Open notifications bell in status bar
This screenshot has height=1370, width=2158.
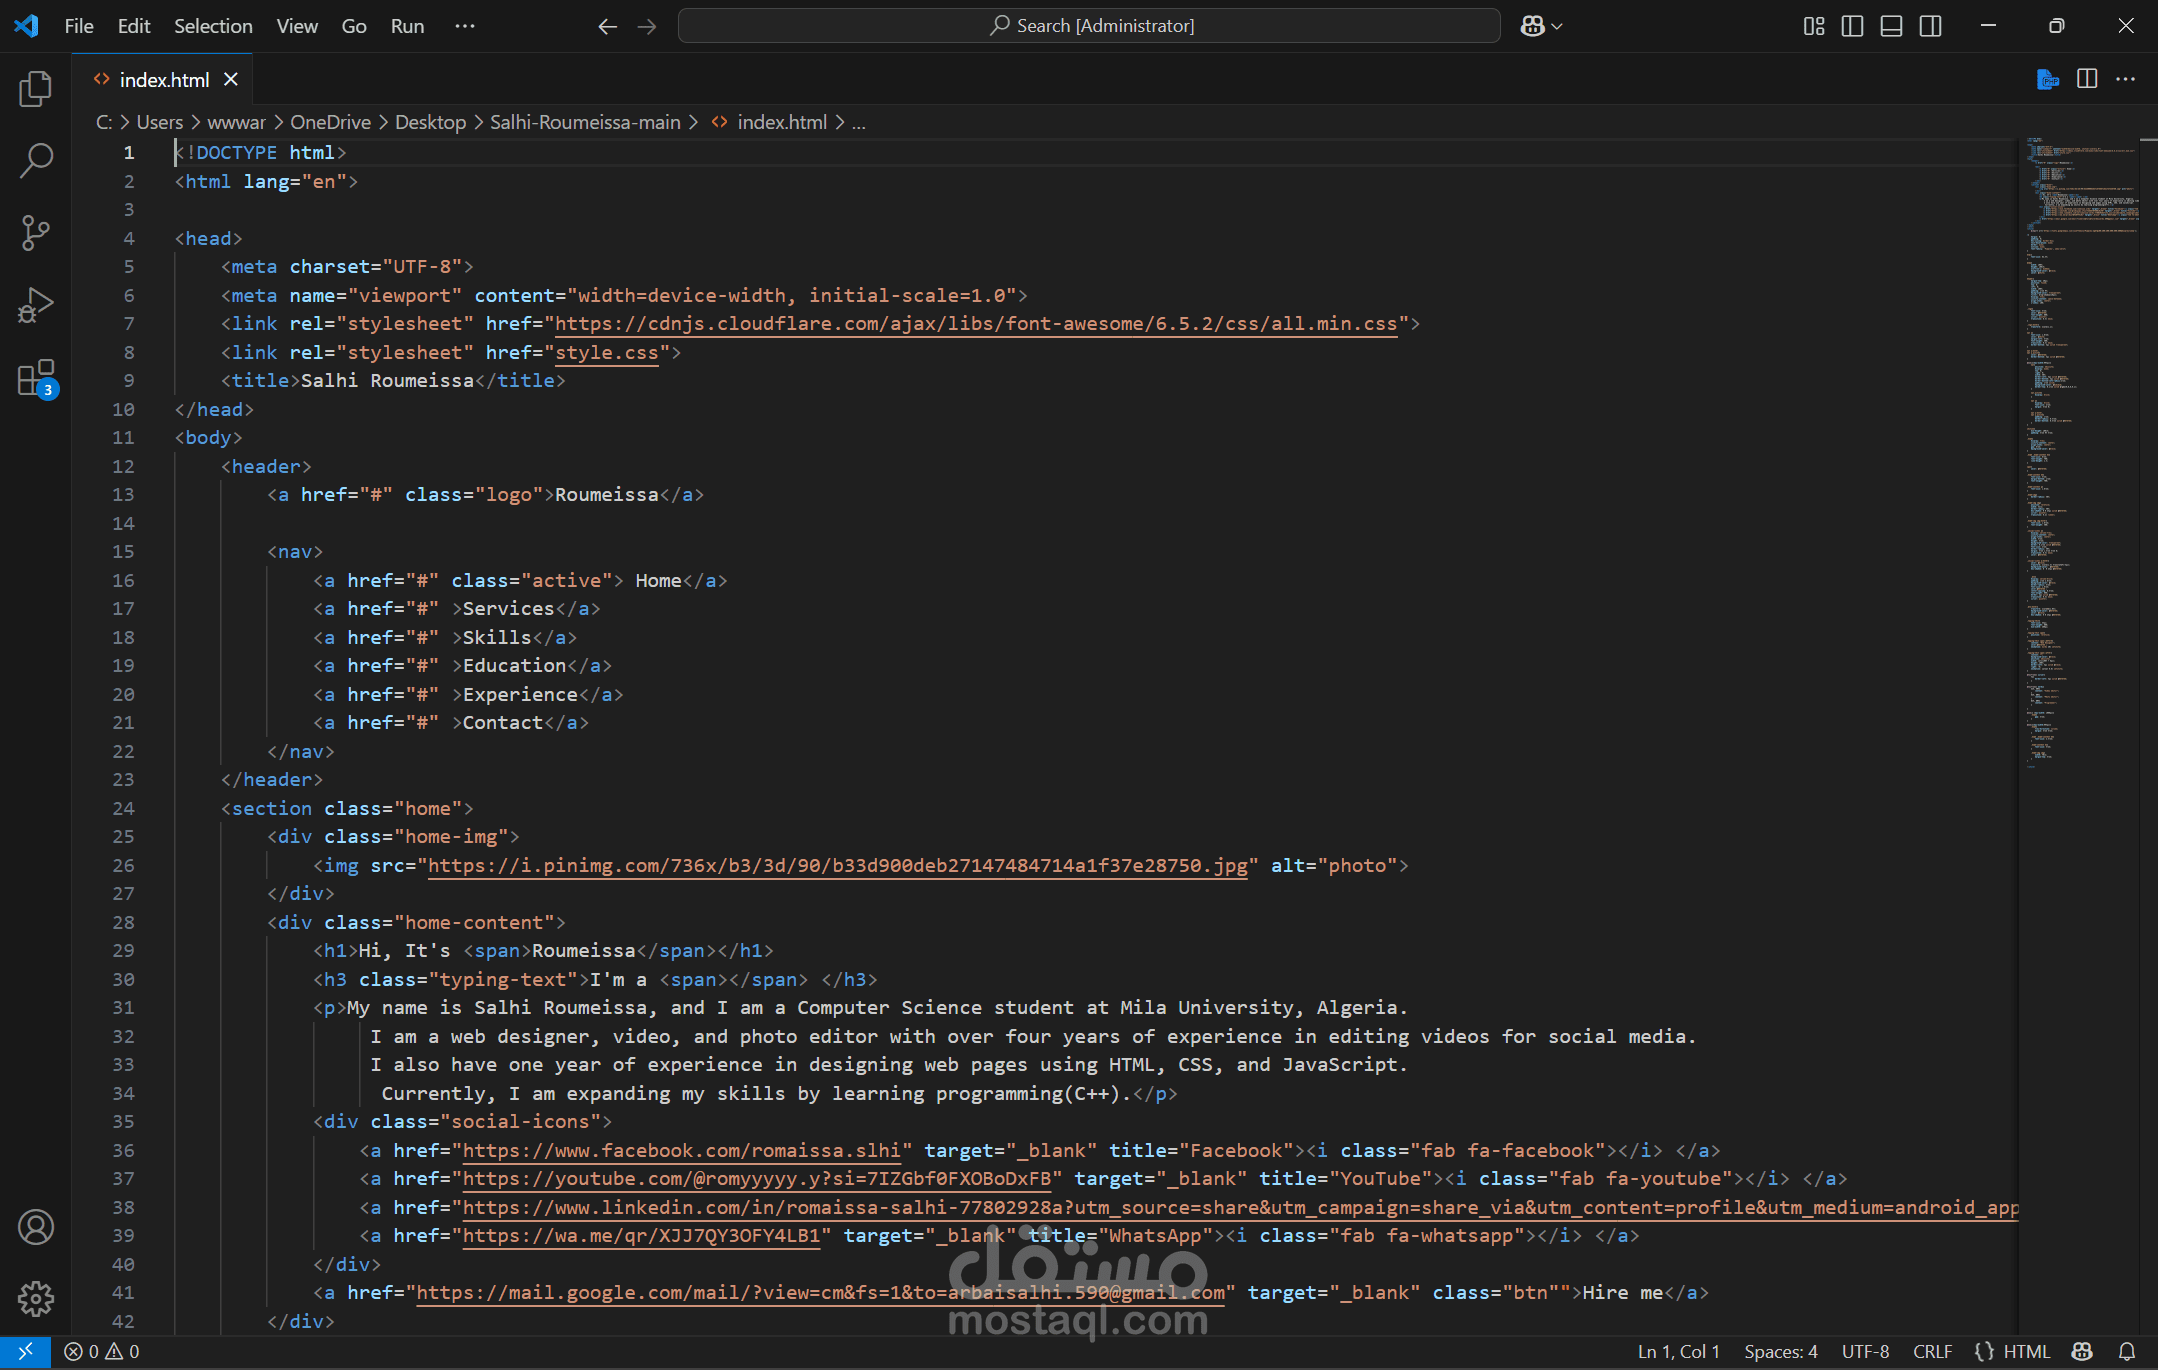pos(2127,1352)
